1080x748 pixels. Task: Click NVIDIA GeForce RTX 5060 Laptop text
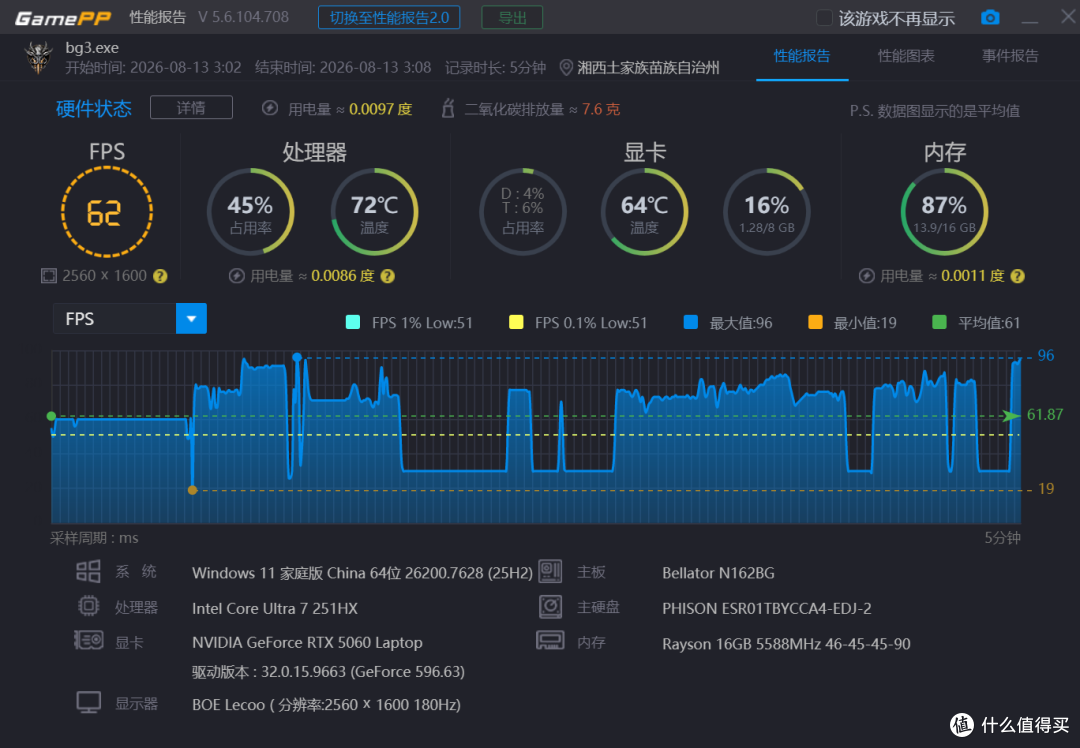point(307,643)
